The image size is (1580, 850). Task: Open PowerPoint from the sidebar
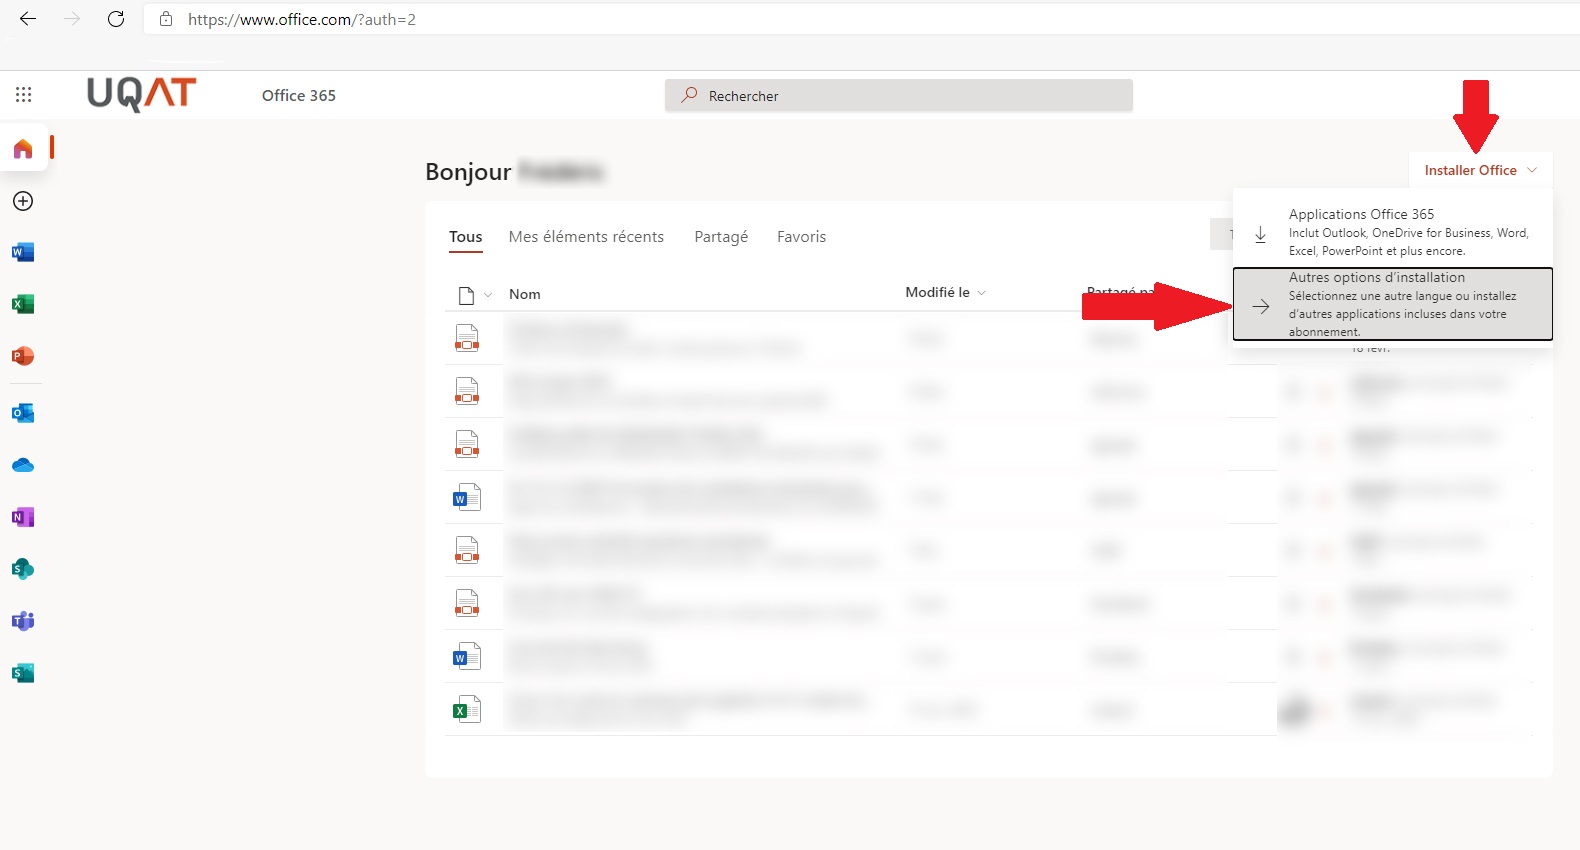(23, 356)
